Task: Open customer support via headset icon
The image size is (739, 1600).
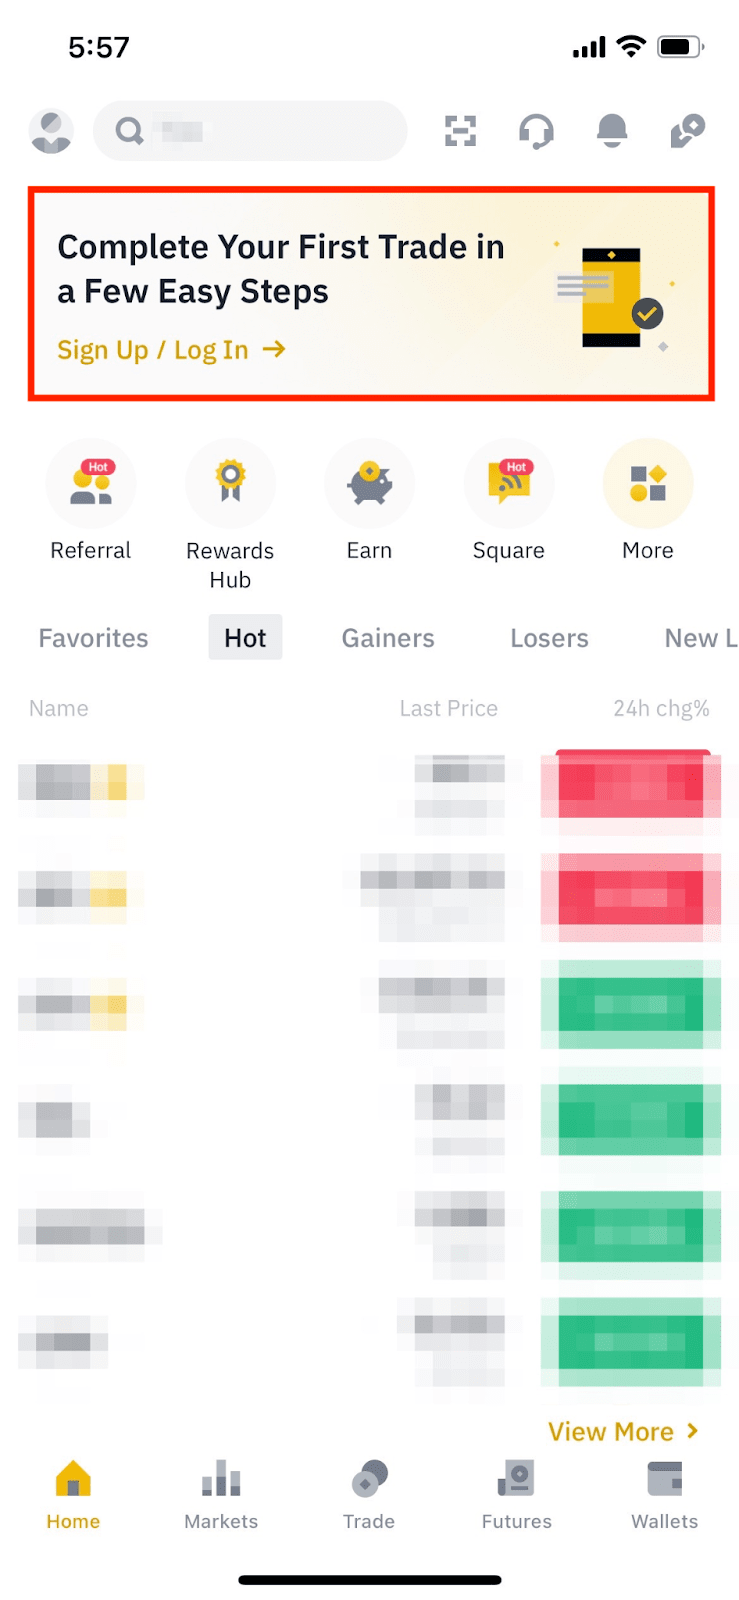Action: point(536,131)
